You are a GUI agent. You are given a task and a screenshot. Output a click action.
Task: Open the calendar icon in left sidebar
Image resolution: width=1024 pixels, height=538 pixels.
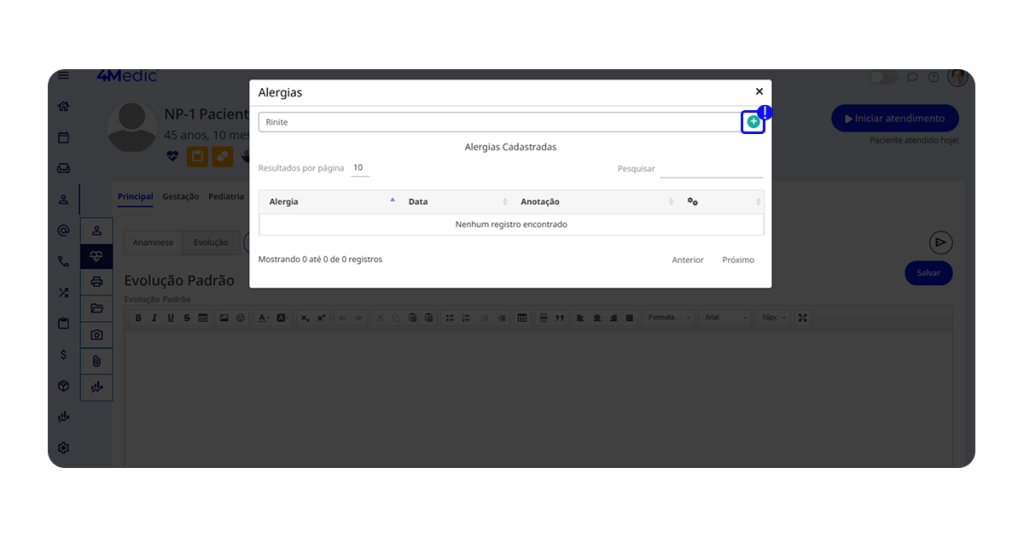[64, 137]
